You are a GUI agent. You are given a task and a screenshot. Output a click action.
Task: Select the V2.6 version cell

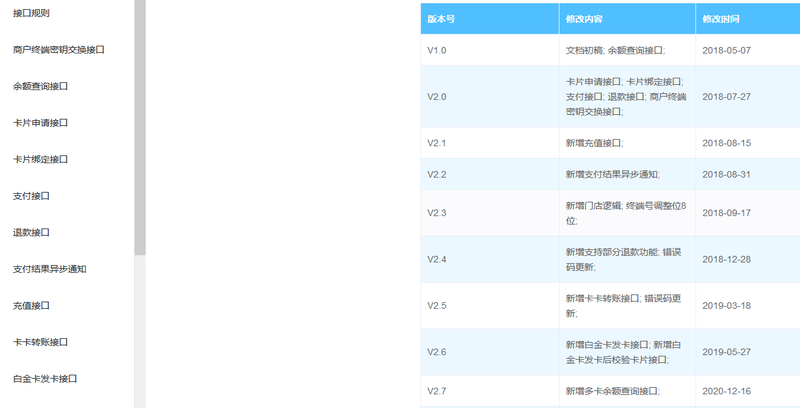click(x=490, y=352)
